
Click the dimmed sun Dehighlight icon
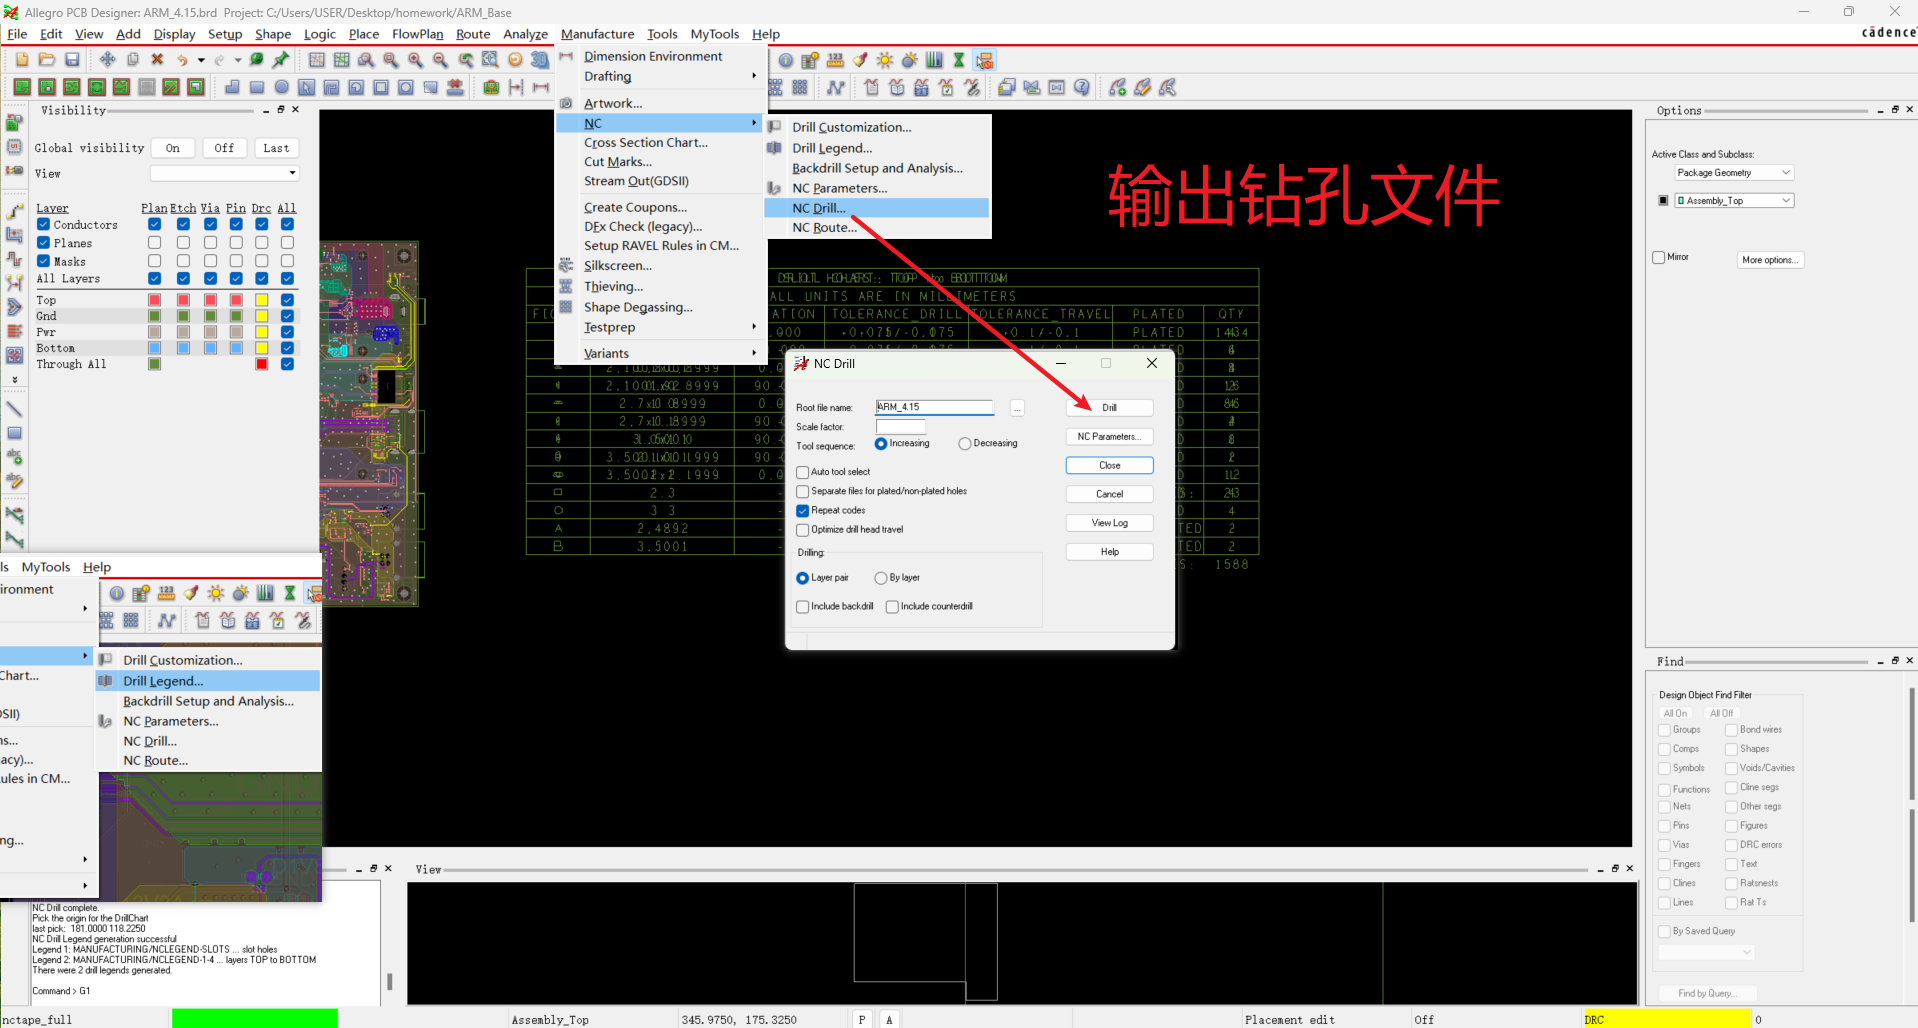pos(910,60)
